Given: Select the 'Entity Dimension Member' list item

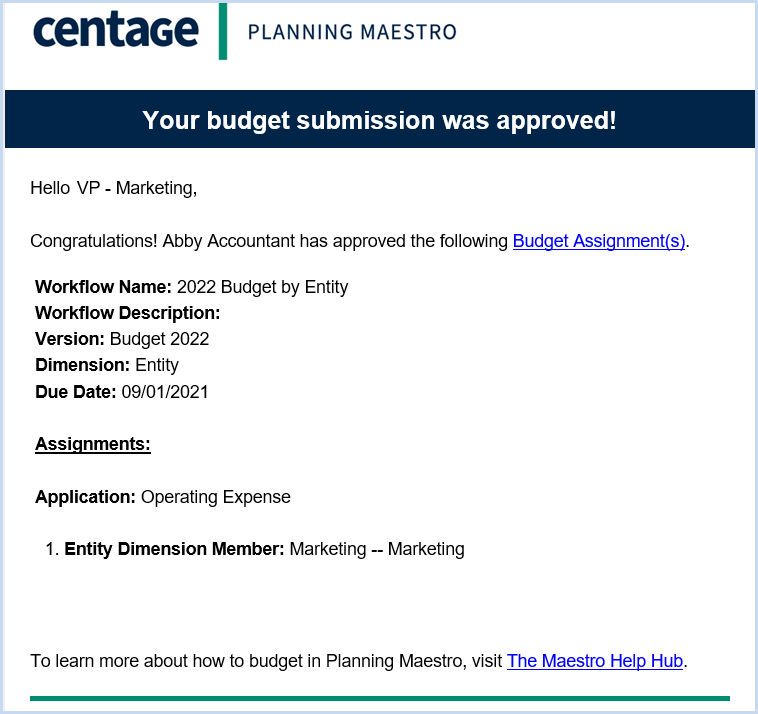Looking at the screenshot, I should 255,549.
